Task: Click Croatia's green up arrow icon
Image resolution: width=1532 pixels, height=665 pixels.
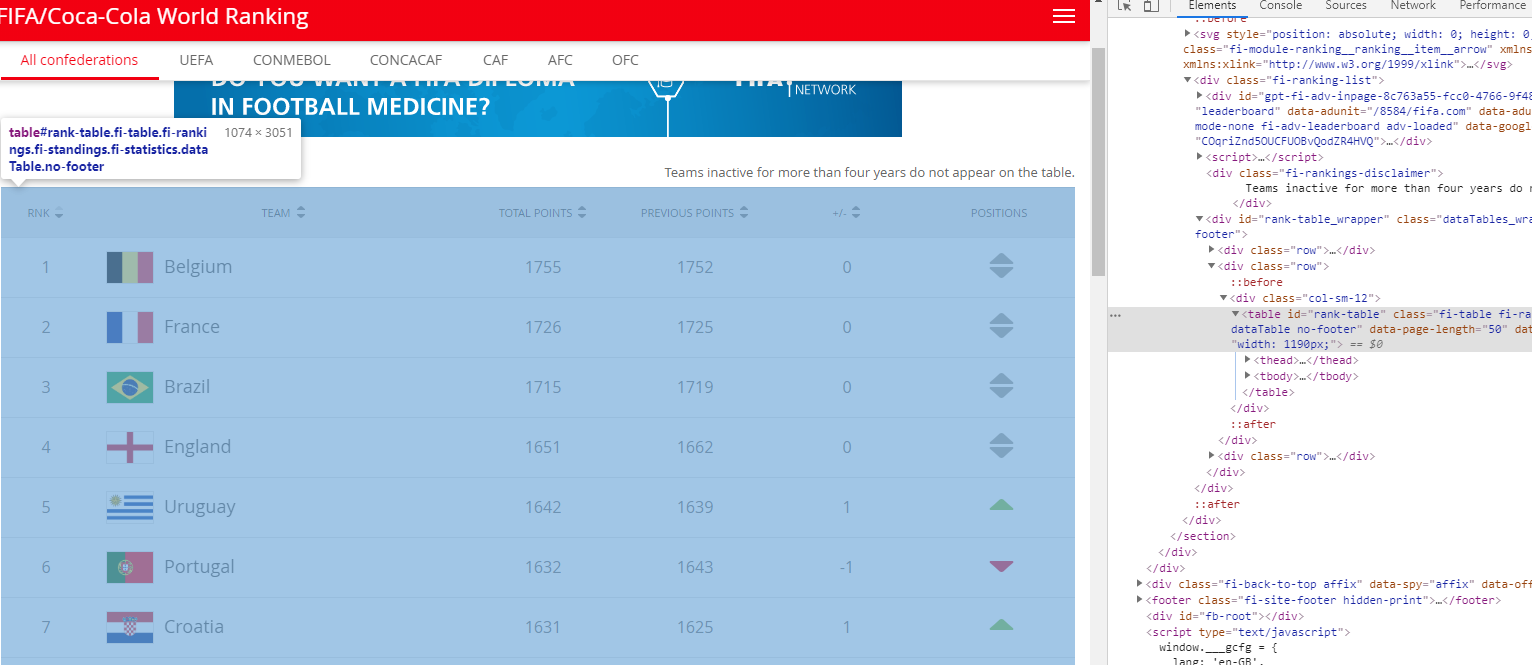Action: tap(1001, 625)
